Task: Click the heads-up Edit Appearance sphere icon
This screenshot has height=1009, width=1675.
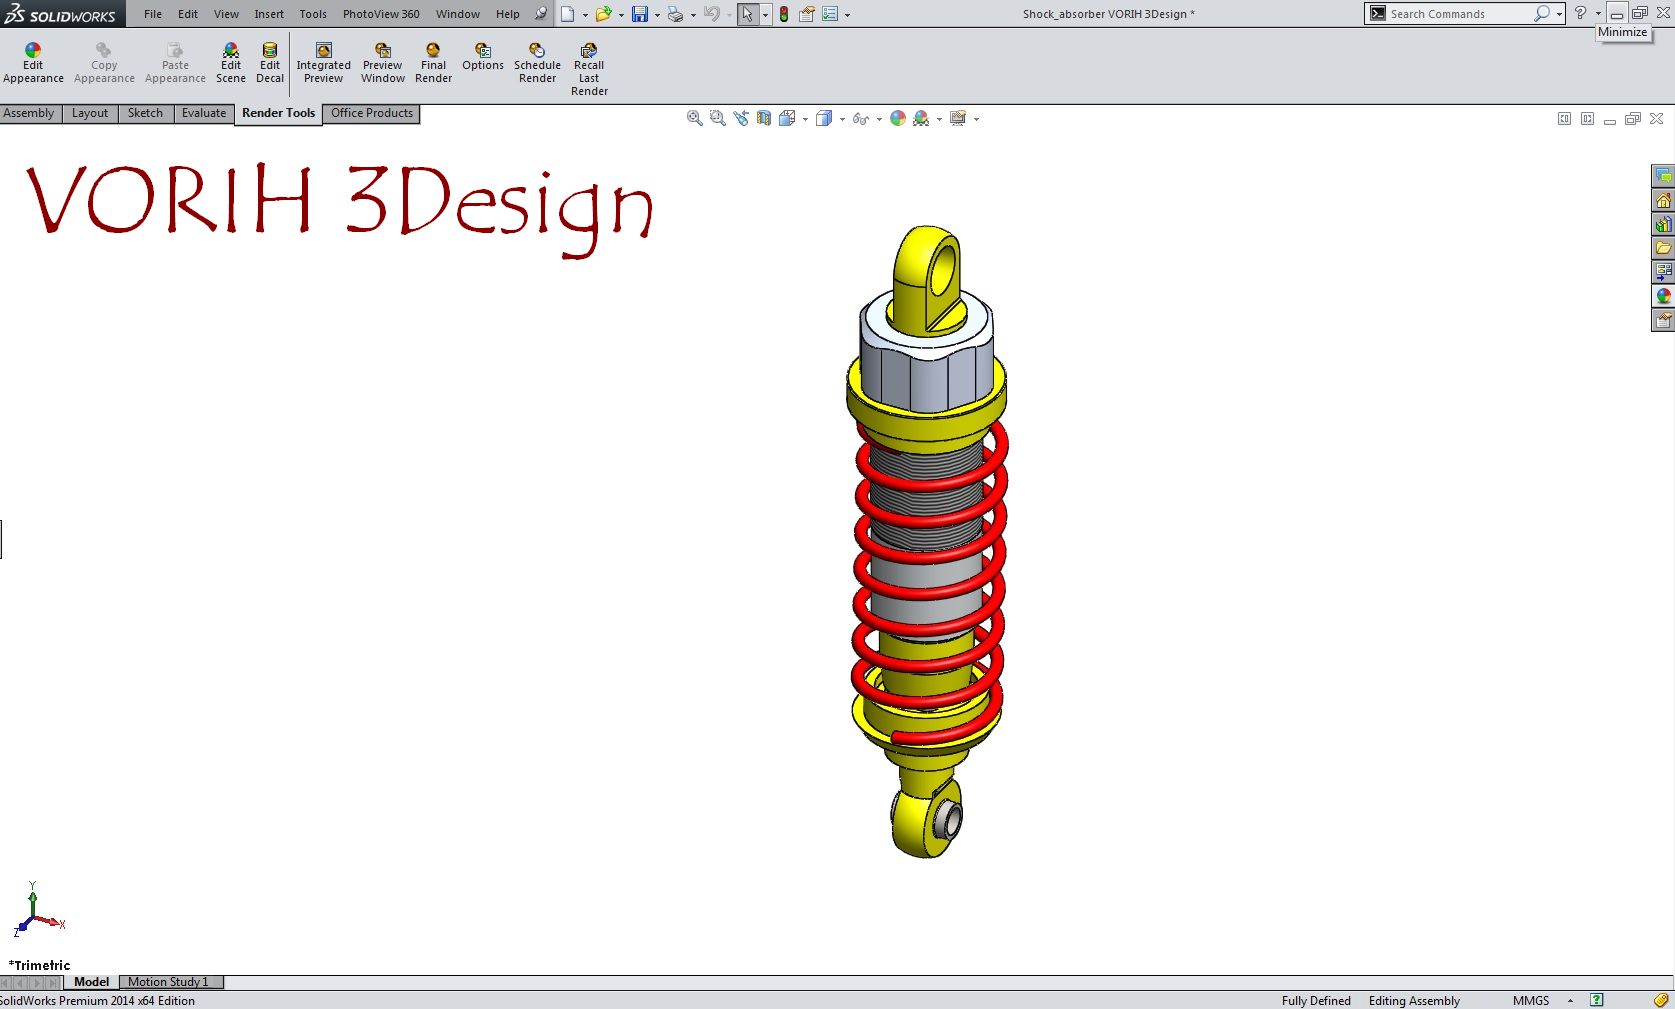Action: click(x=898, y=118)
